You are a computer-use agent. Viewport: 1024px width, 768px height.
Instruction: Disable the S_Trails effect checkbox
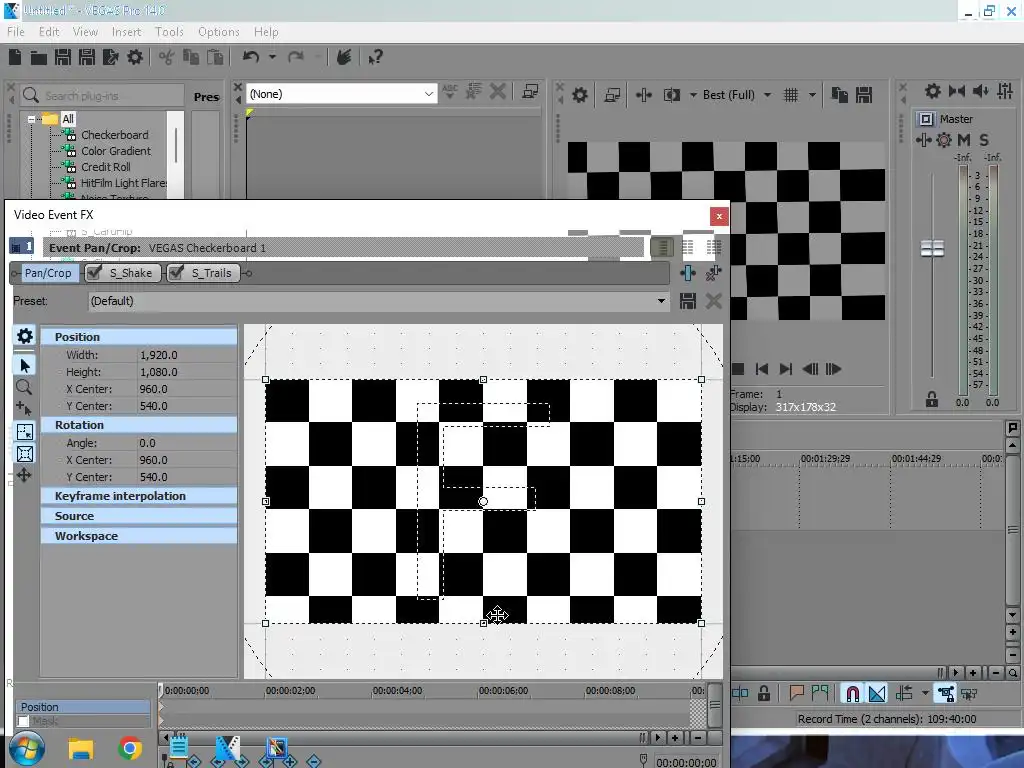point(176,272)
